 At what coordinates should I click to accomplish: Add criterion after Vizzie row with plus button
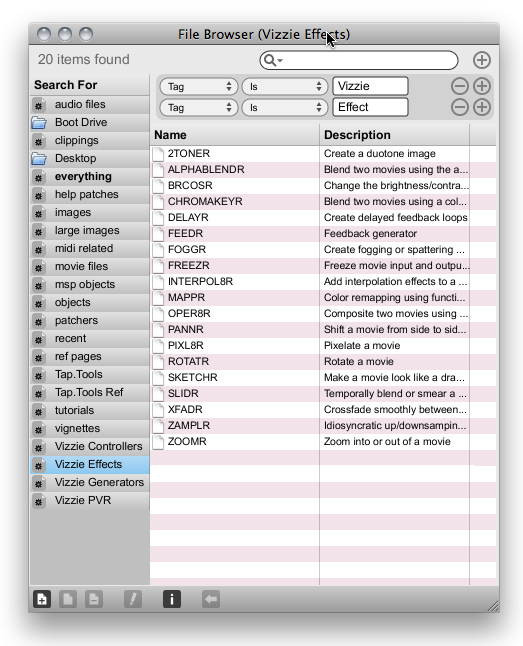point(481,87)
